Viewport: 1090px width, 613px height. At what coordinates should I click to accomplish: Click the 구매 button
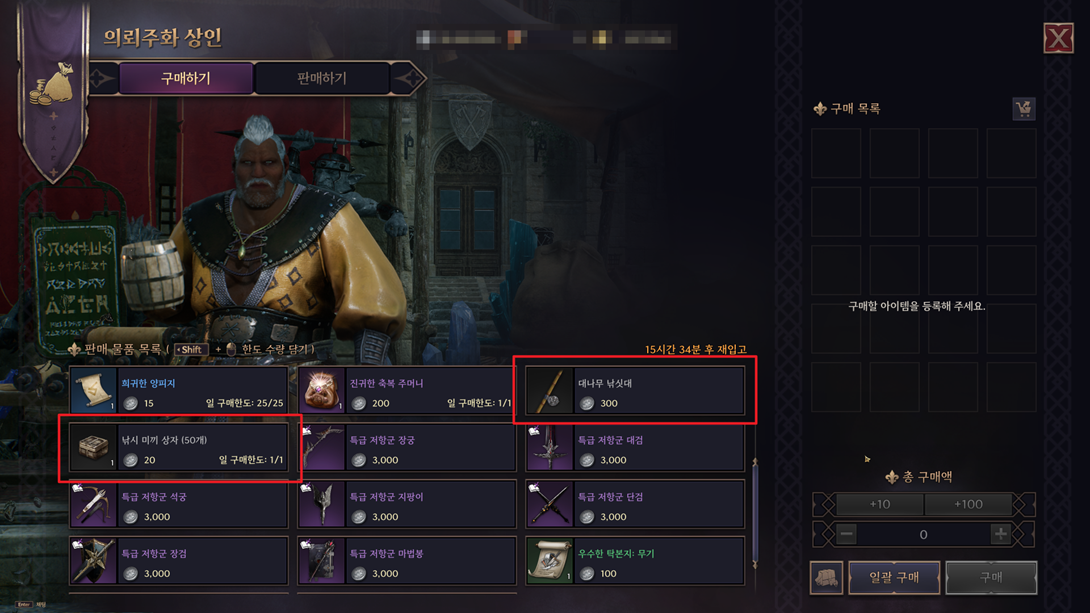pos(991,578)
